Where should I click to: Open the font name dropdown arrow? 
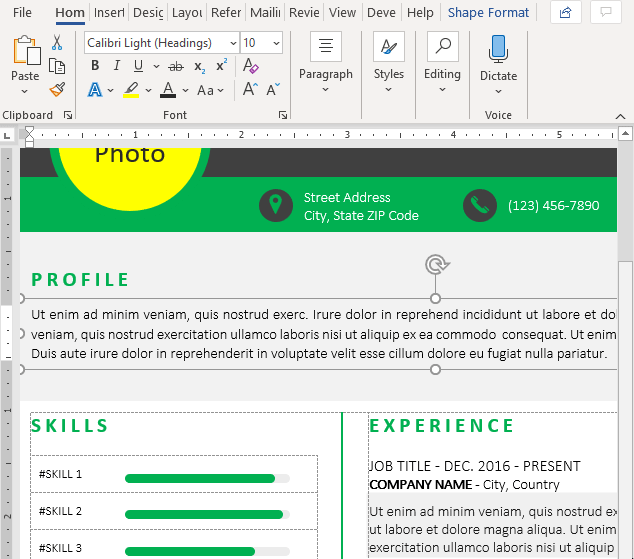[233, 43]
